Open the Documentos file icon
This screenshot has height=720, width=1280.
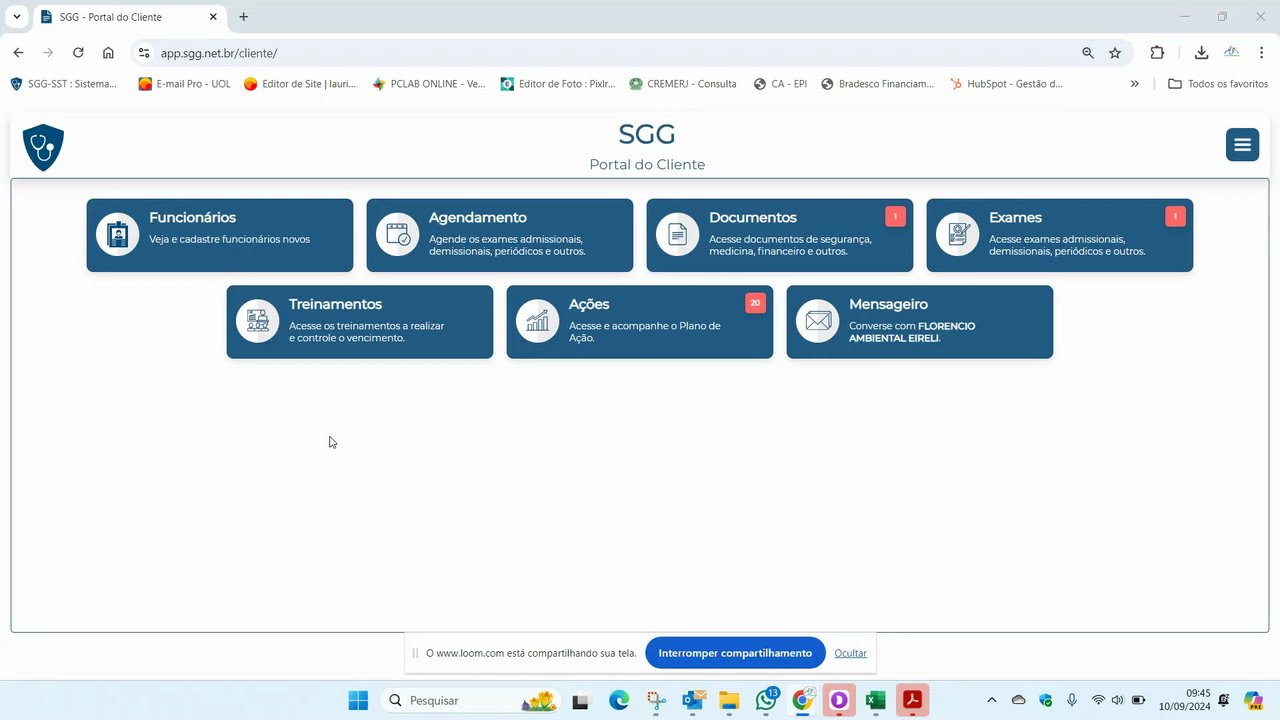[x=678, y=235]
